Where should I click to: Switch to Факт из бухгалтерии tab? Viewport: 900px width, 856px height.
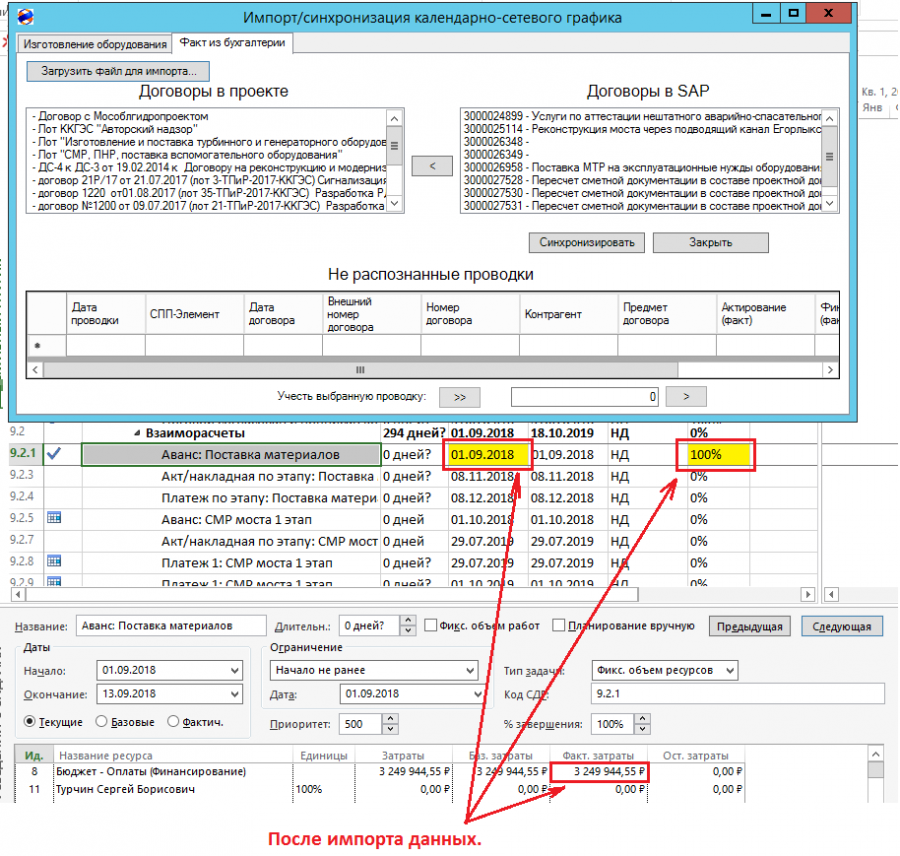232,43
